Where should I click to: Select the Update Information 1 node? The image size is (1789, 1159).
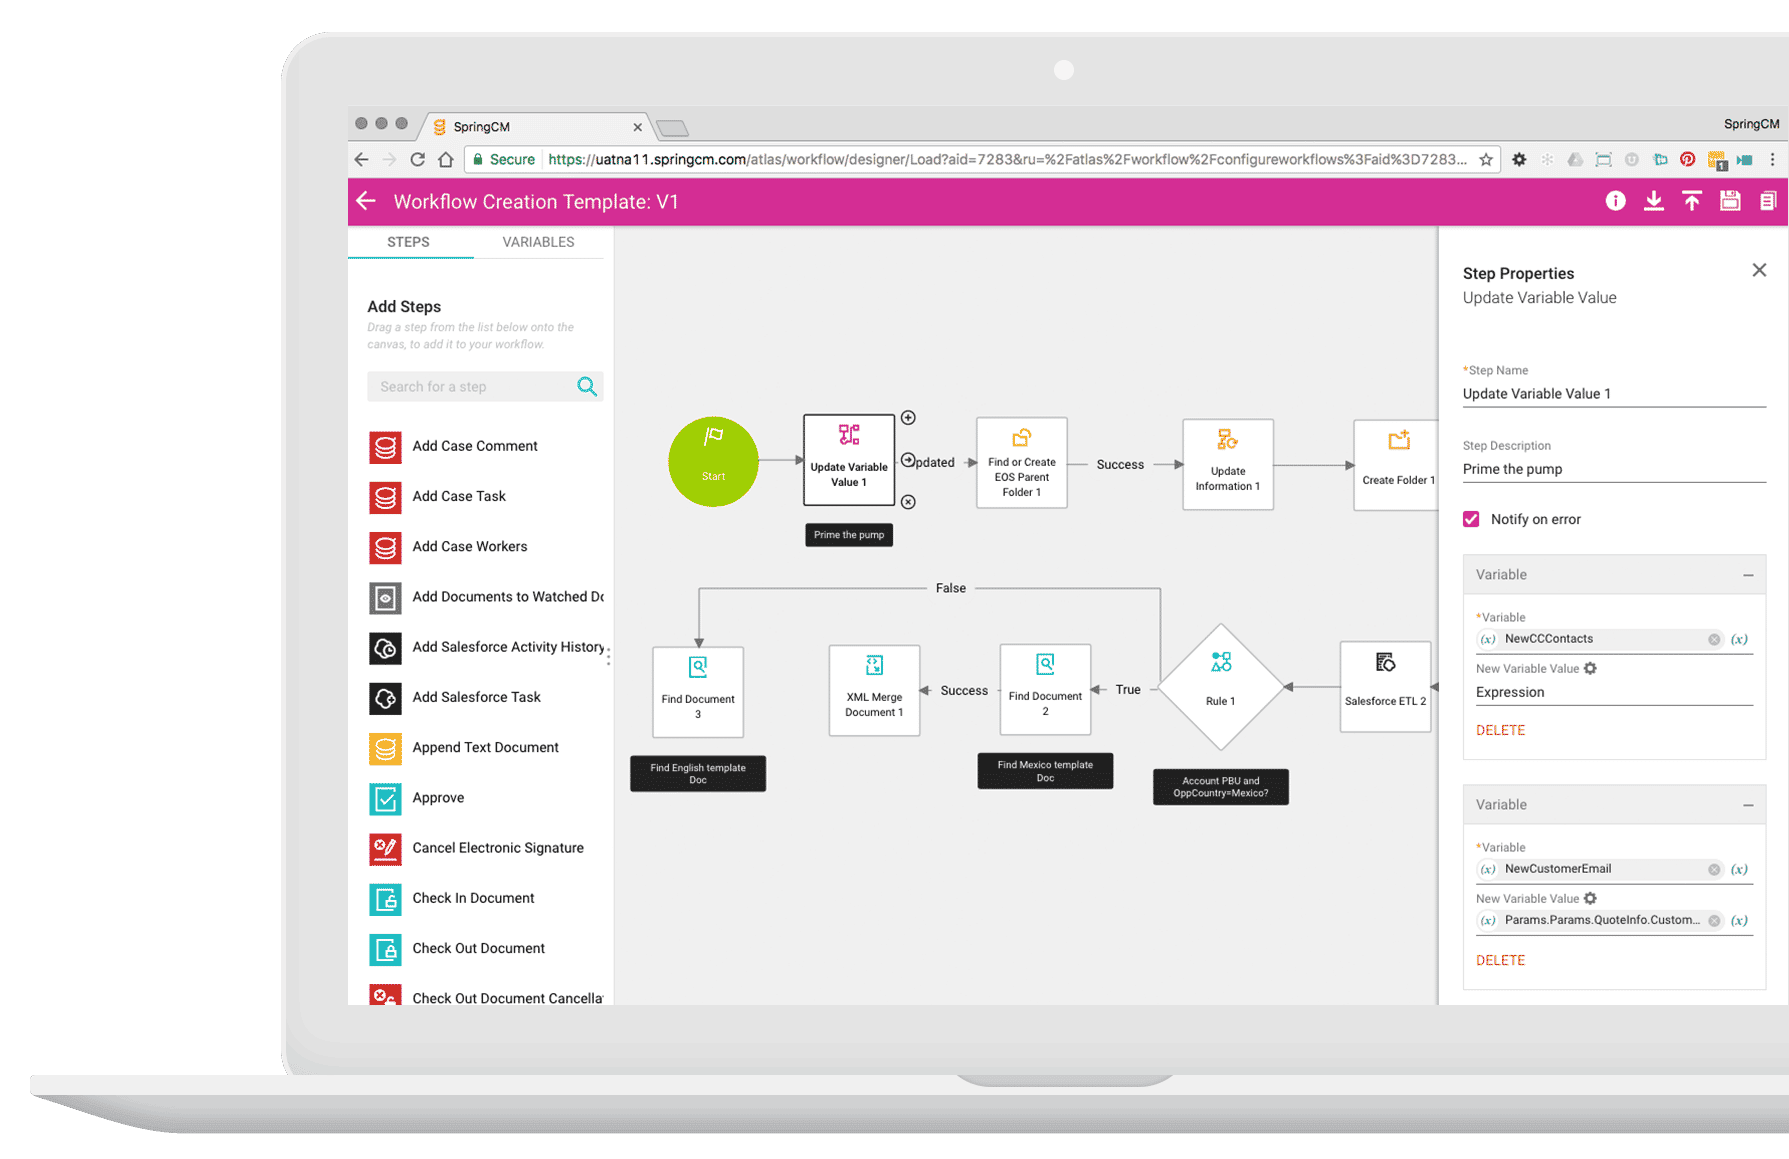(1228, 464)
